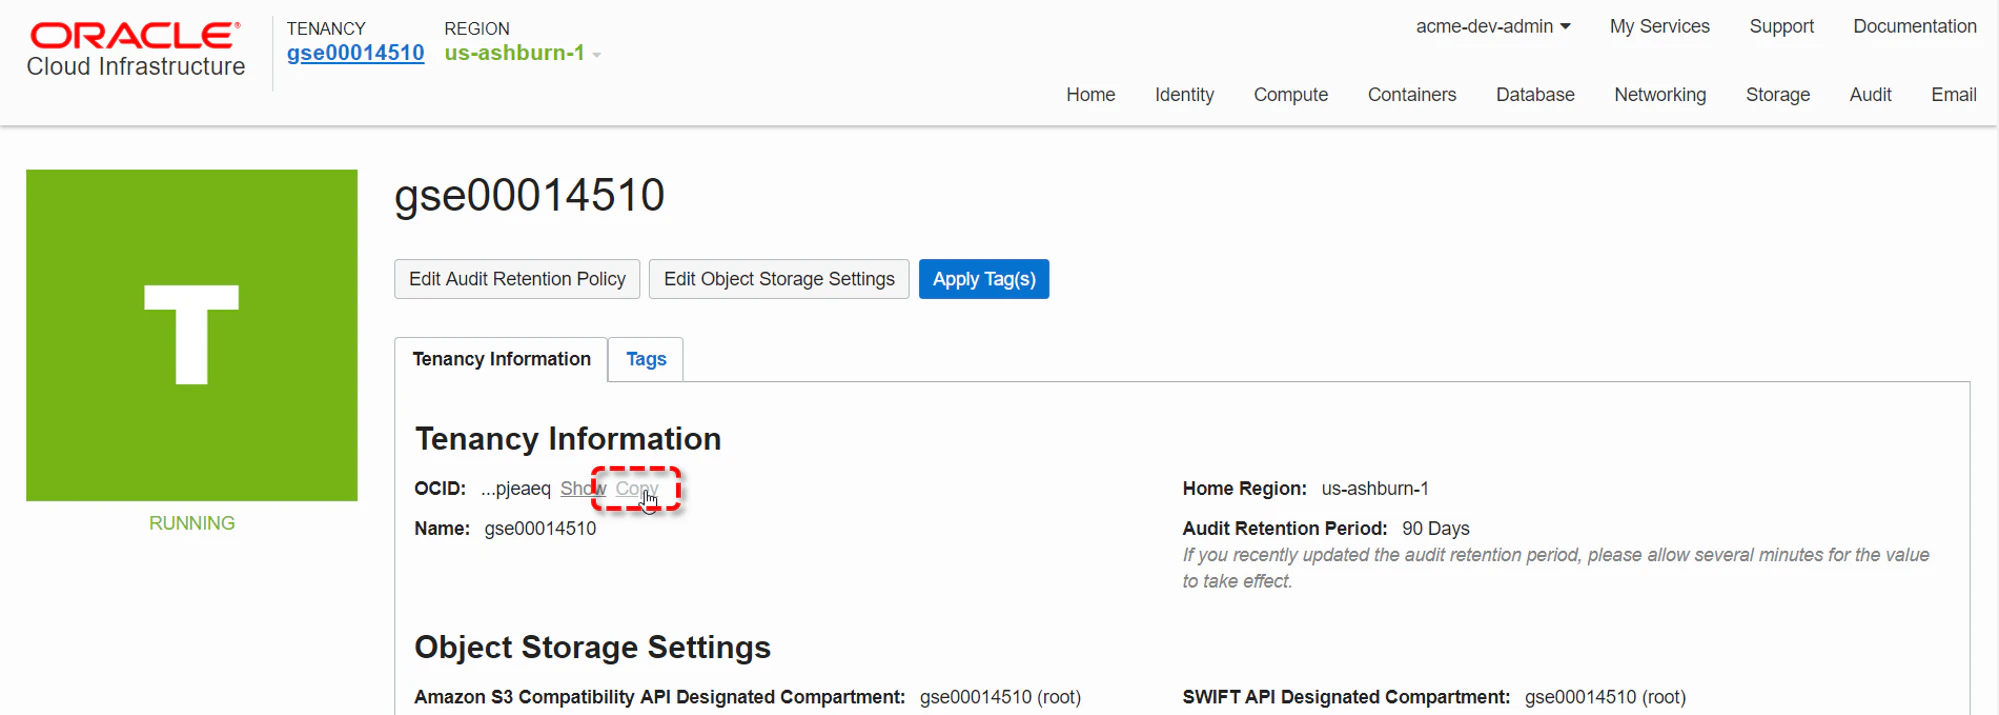Switch to the Tenancy Information tab

pyautogui.click(x=502, y=359)
